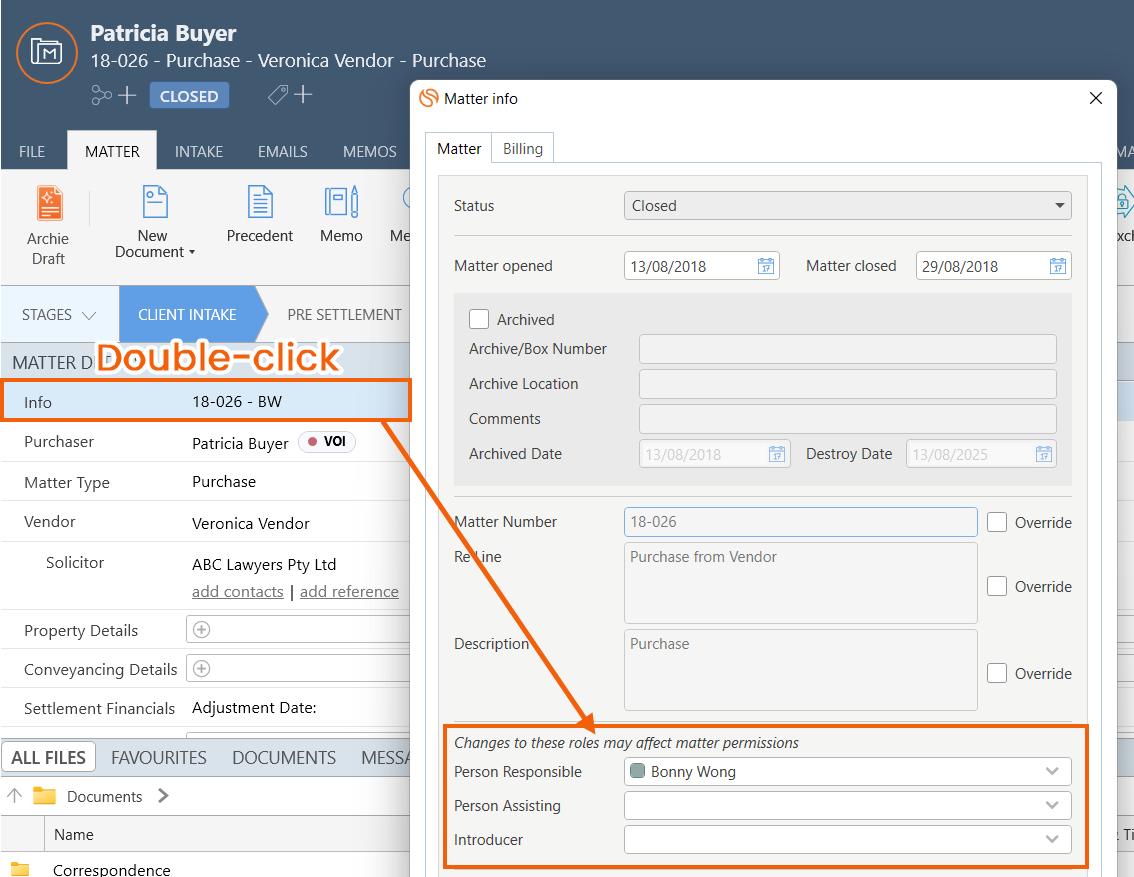Open the Precedent tool
1134x877 pixels.
pyautogui.click(x=260, y=215)
